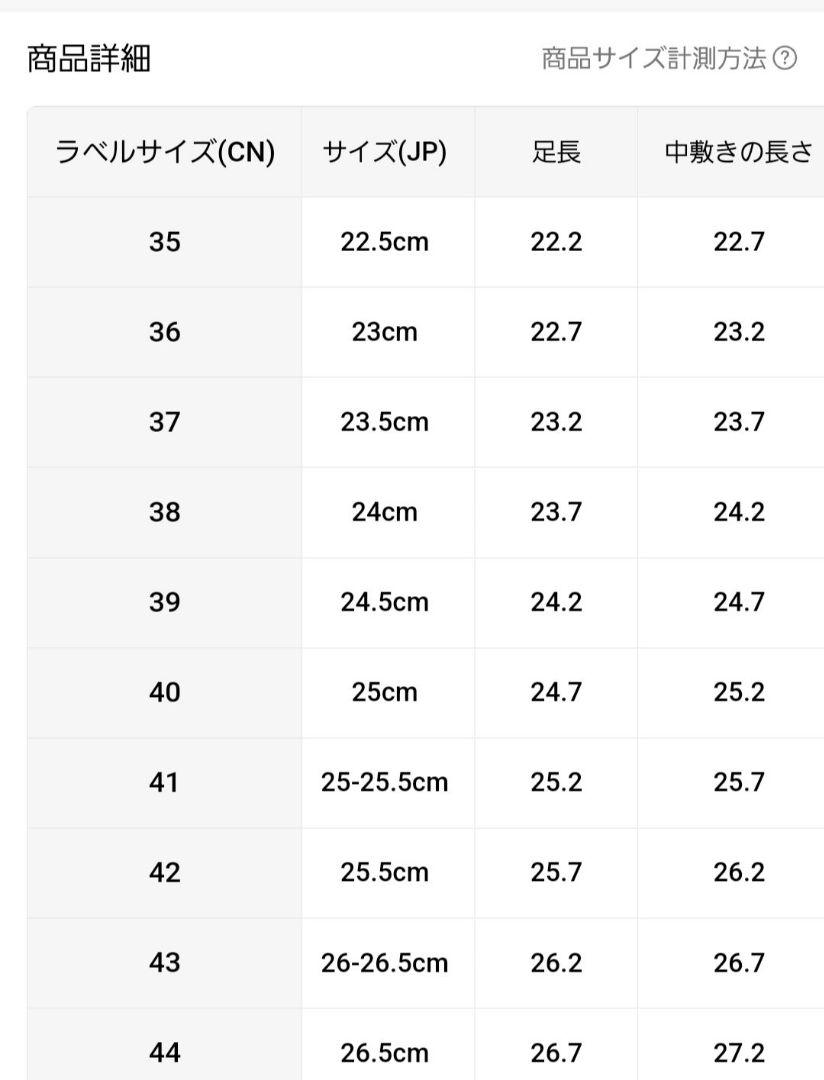Click the size 40 label cell
The image size is (824, 1080).
point(165,692)
